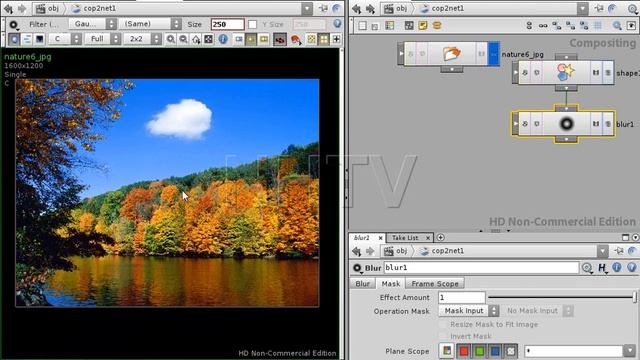Open the C plane dropdown in viewer

tap(65, 39)
